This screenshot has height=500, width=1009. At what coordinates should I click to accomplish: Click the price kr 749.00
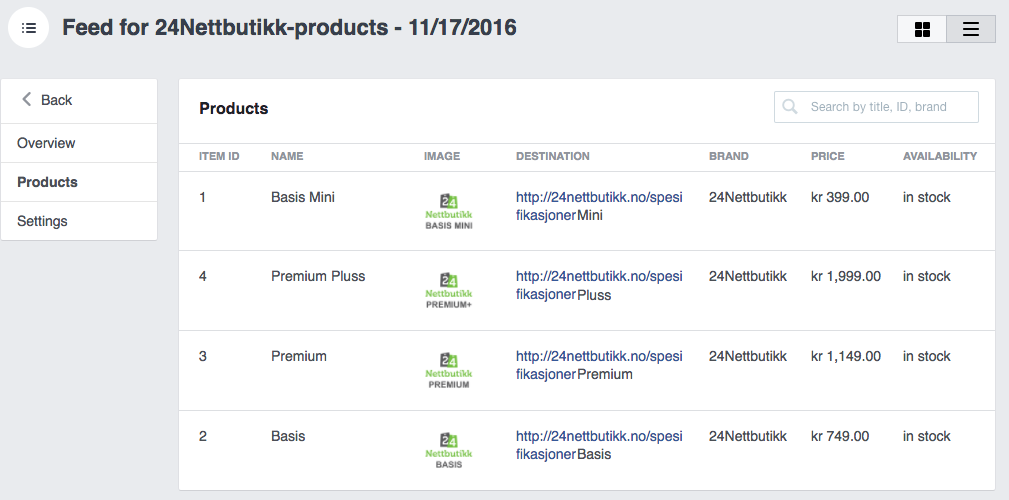pyautogui.click(x=840, y=436)
